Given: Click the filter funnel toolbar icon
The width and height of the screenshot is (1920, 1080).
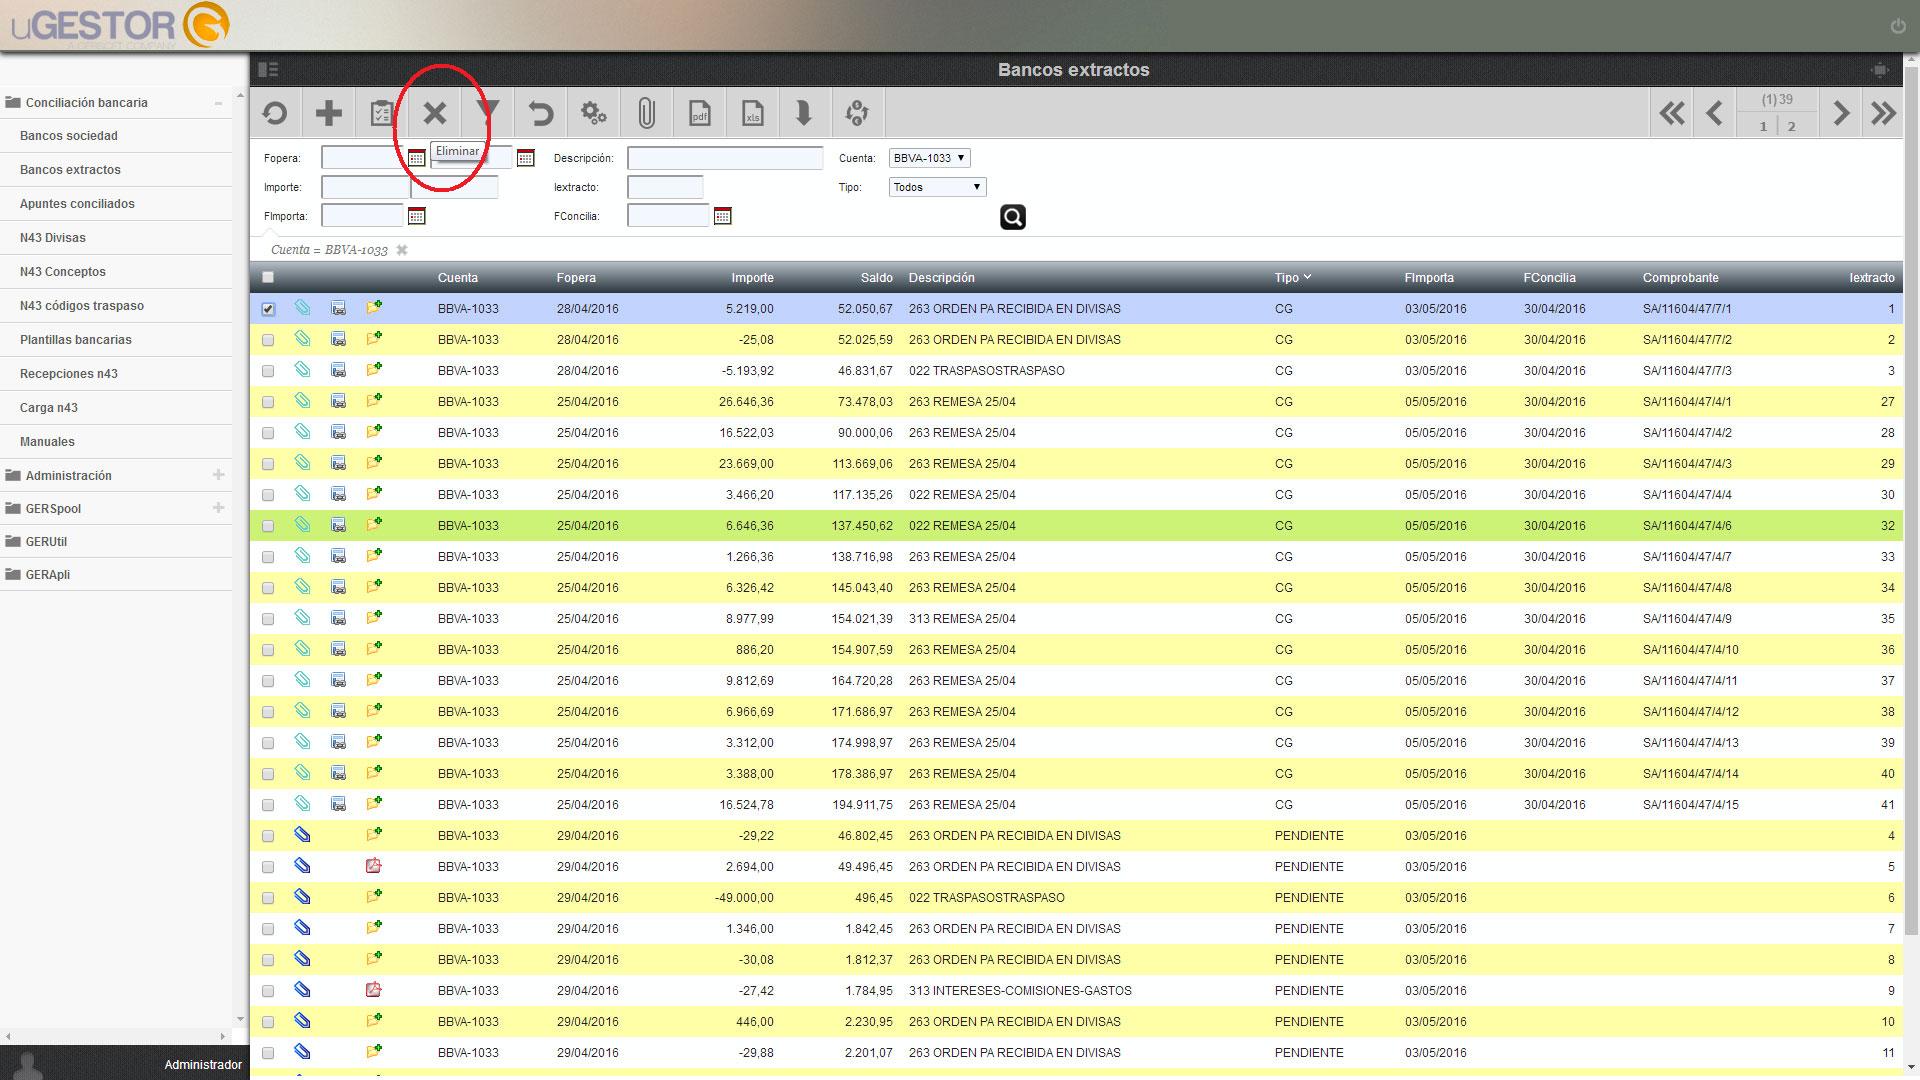Looking at the screenshot, I should point(488,112).
